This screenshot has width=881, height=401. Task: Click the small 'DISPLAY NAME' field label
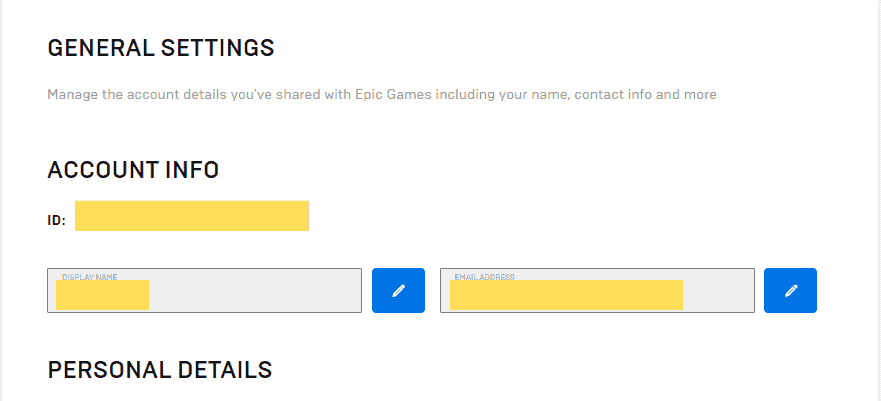coord(90,277)
